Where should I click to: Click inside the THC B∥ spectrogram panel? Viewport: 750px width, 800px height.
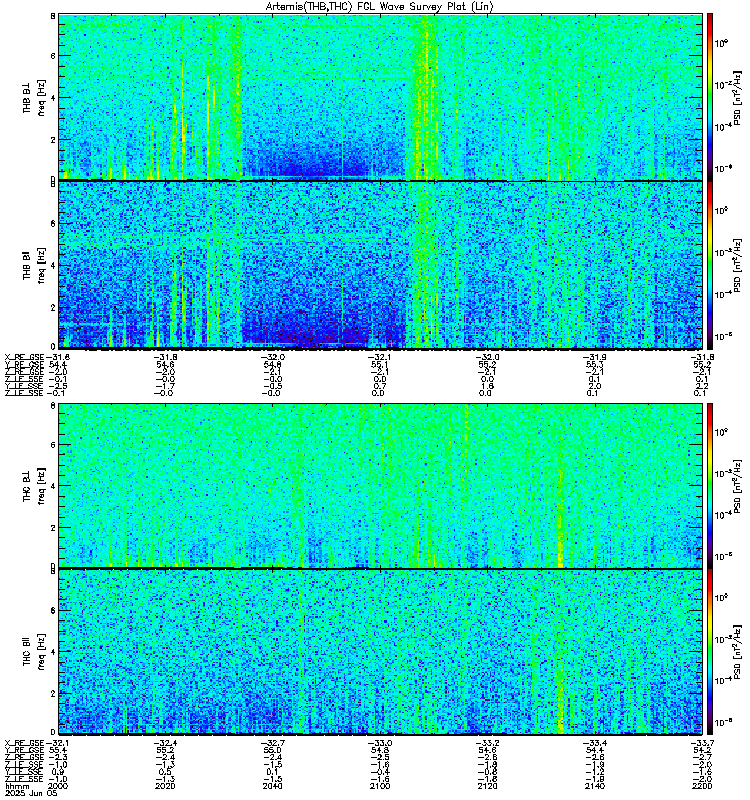[x=380, y=652]
